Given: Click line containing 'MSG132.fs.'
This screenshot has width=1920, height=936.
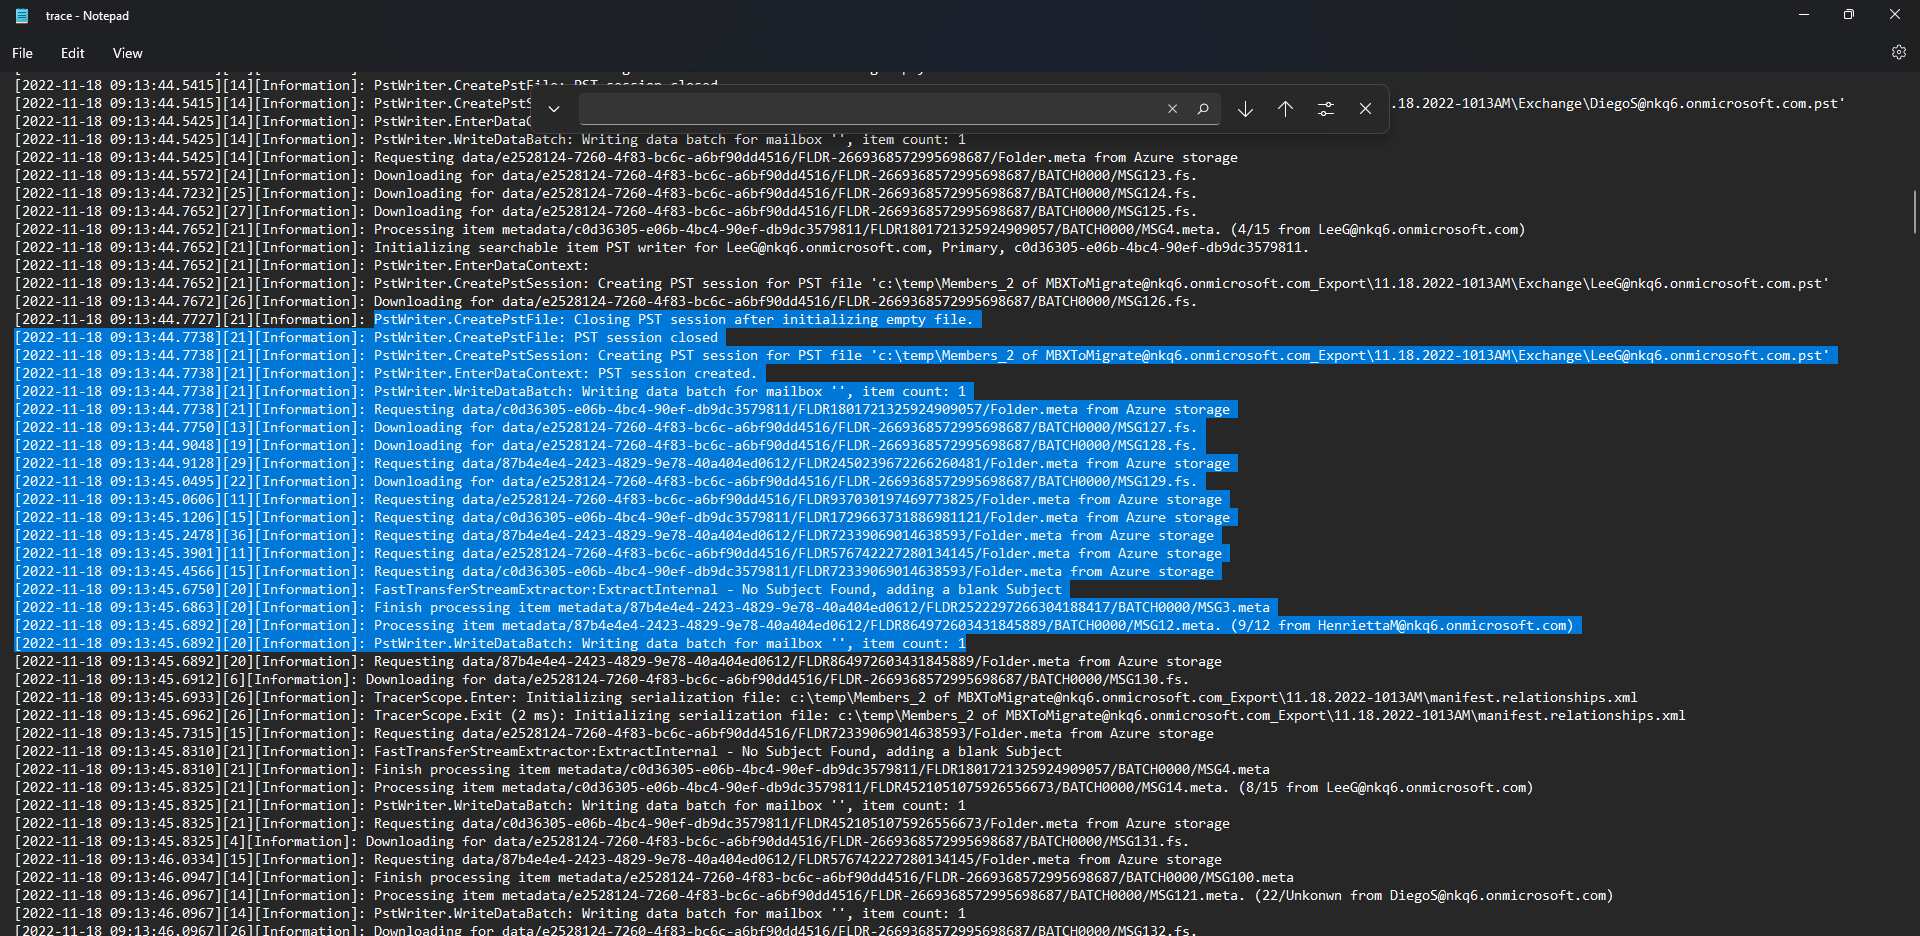Looking at the screenshot, I should point(605,930).
